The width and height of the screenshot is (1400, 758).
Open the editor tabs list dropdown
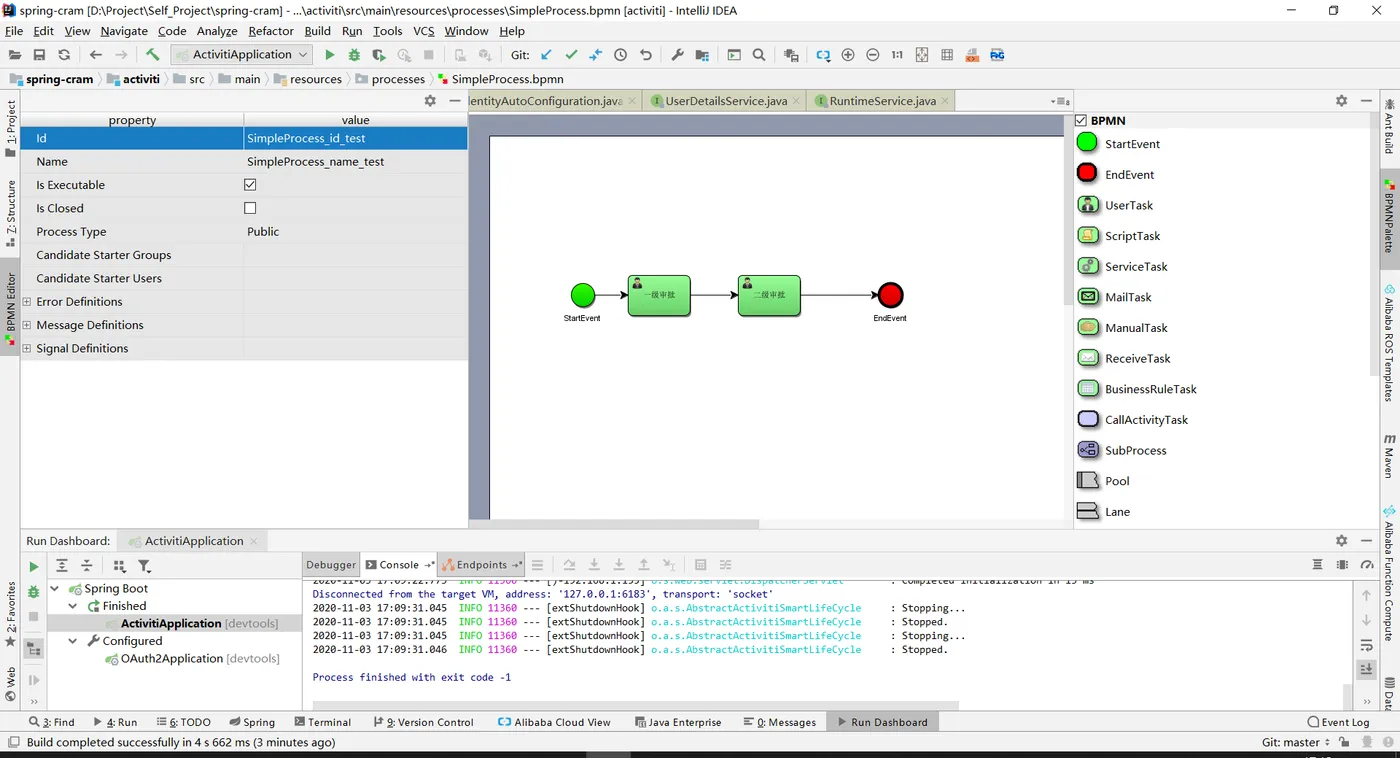(1060, 101)
